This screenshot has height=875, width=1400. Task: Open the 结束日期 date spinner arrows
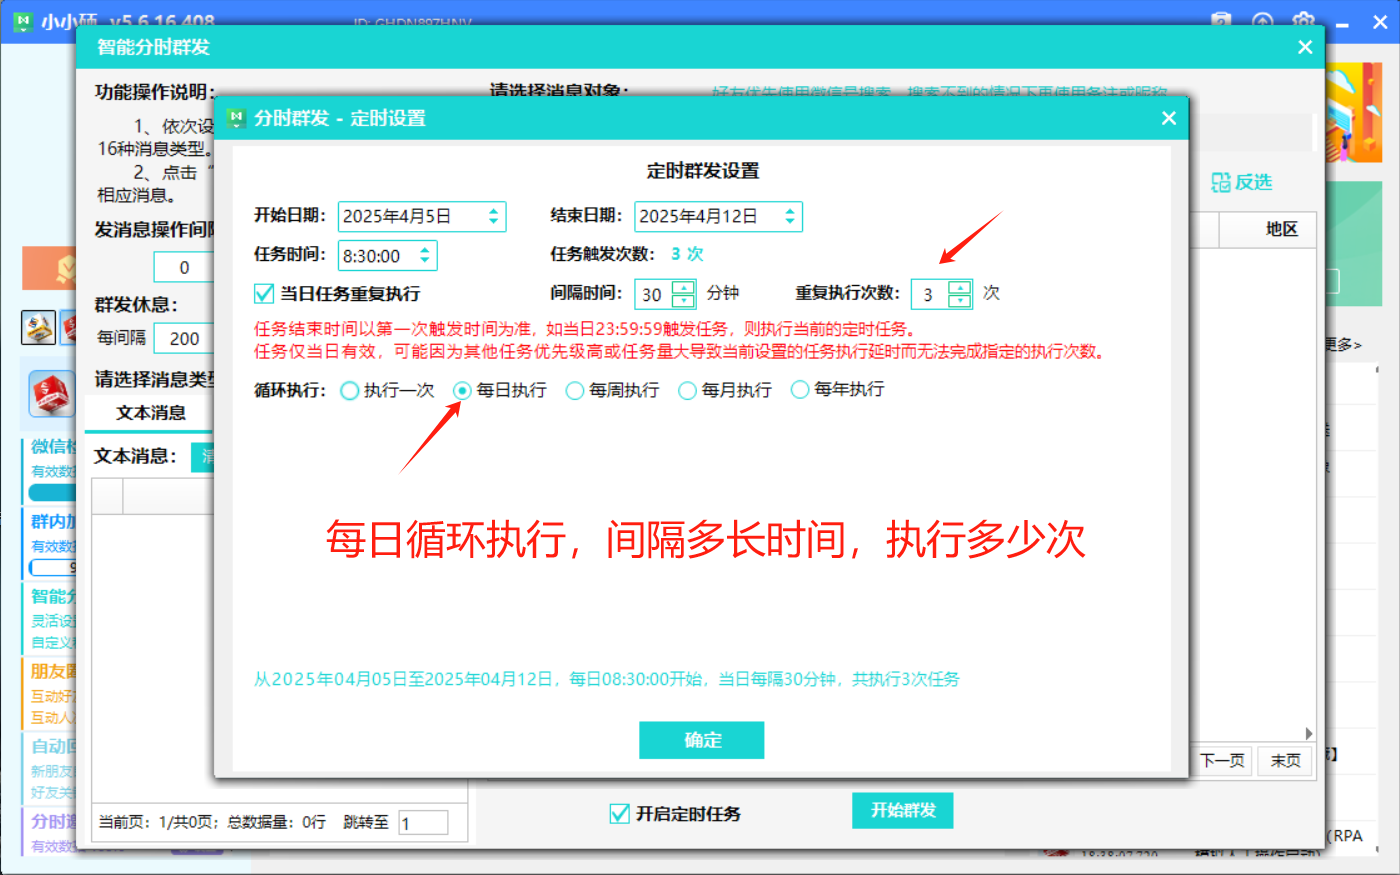point(790,216)
